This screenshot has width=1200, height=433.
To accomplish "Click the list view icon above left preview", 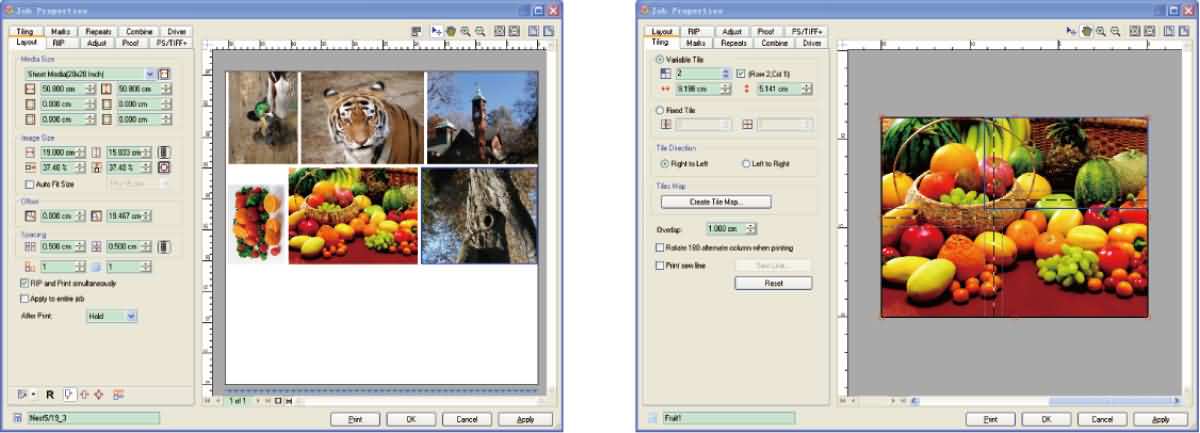I will coord(416,32).
